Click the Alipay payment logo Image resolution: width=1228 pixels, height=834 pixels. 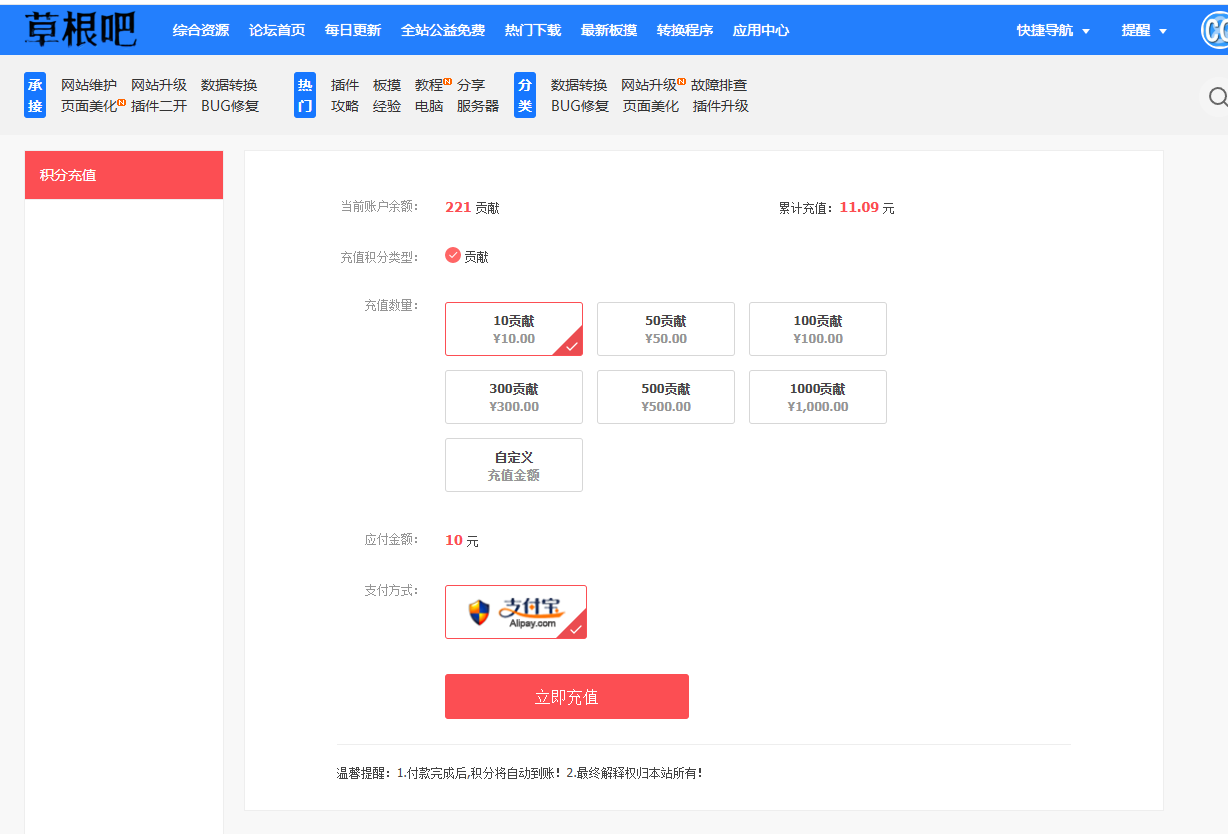(x=516, y=611)
